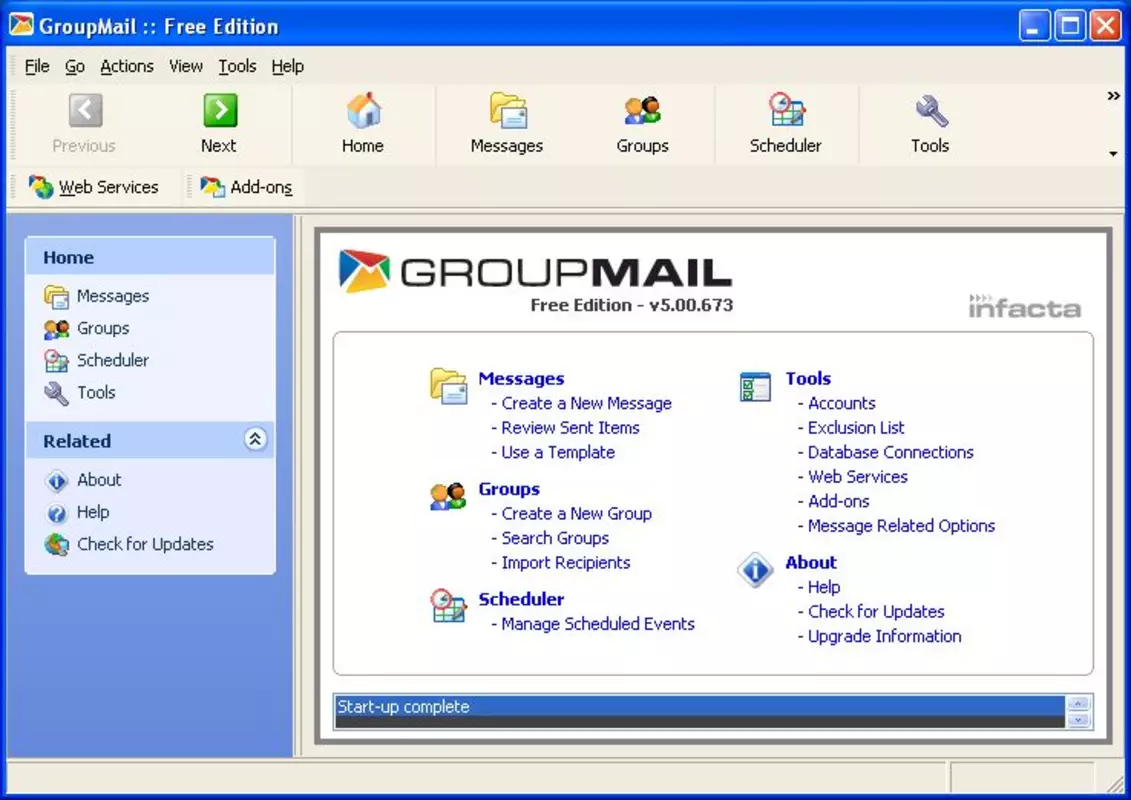The image size is (1131, 800).
Task: Click Message Related Options link
Action: pyautogui.click(x=902, y=526)
